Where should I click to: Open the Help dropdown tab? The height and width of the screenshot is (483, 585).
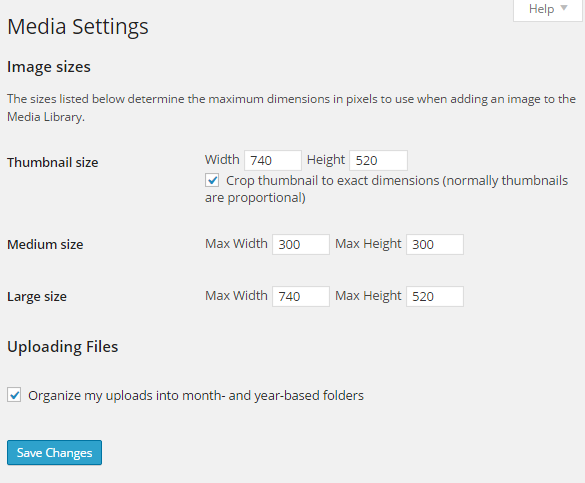pyautogui.click(x=548, y=10)
